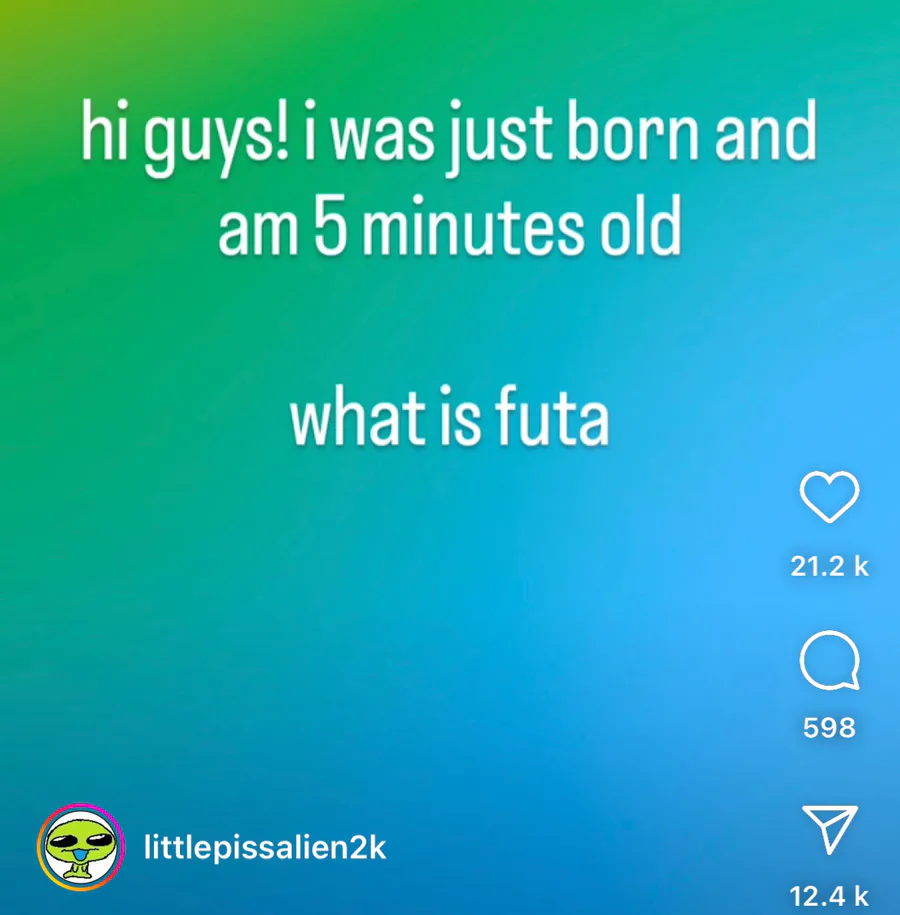Viewport: 900px width, 915px height.
Task: Tap the 598 comments count
Action: (829, 727)
